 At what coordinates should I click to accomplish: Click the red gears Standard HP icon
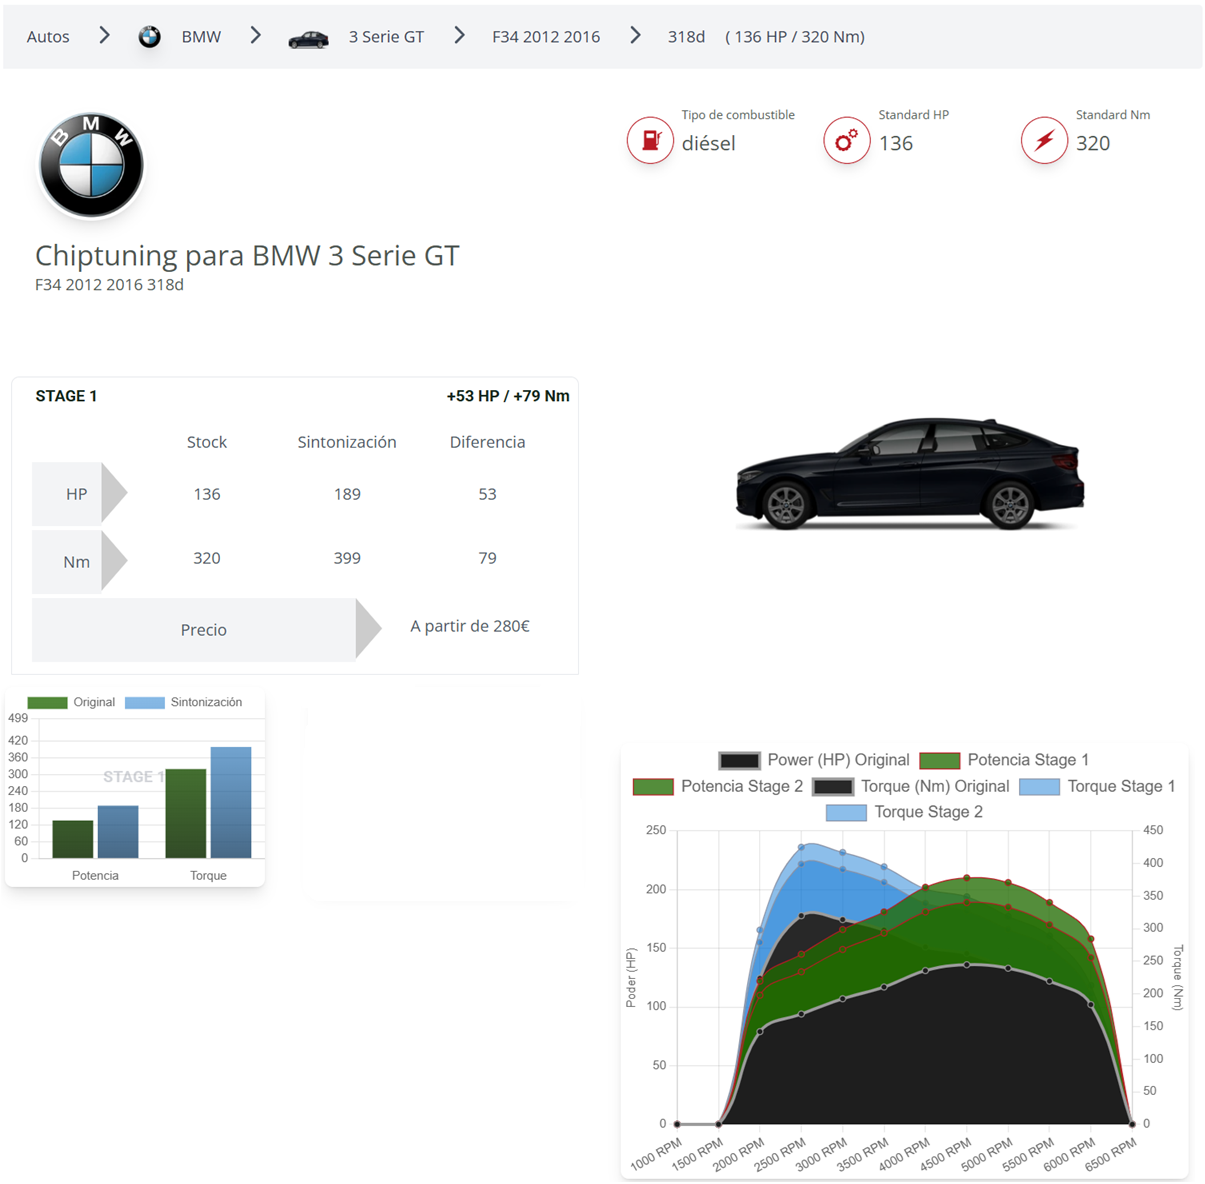click(847, 140)
